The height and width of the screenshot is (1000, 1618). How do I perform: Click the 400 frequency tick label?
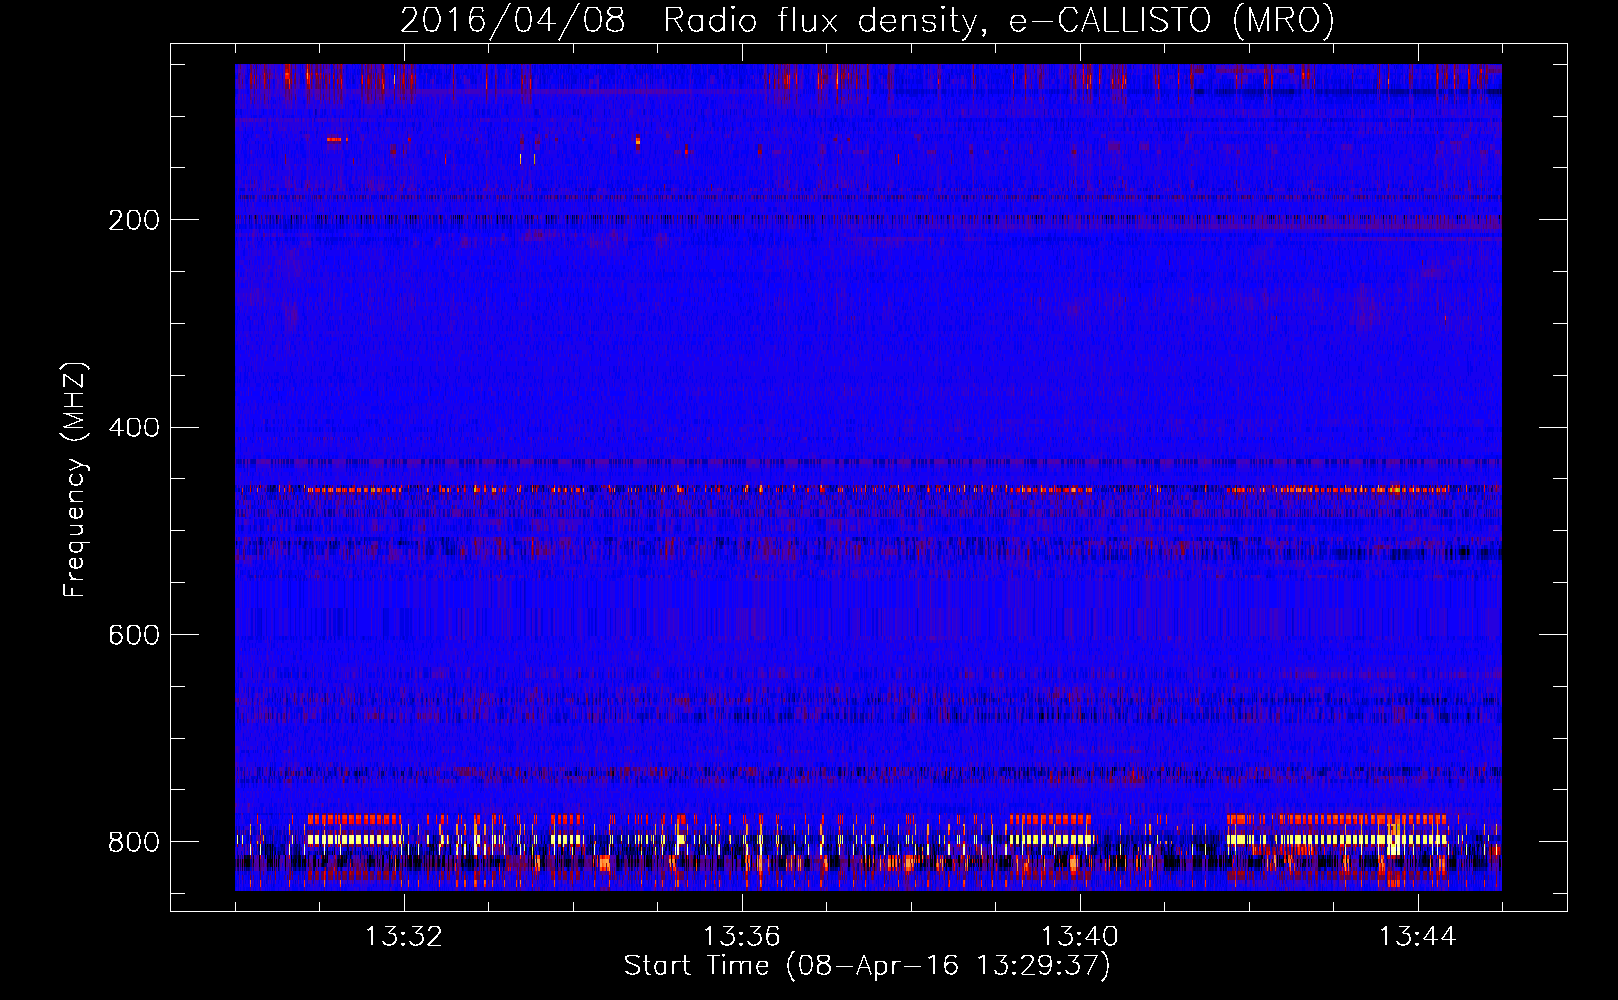click(134, 428)
